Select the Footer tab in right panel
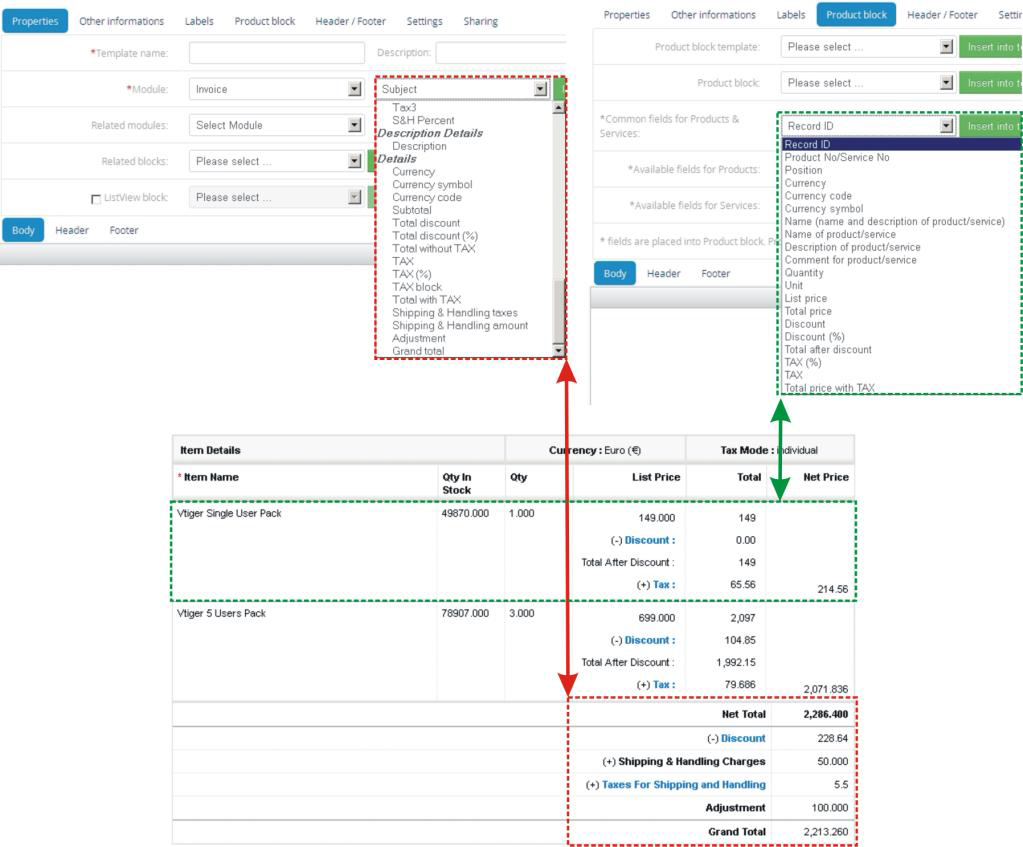This screenshot has width=1023, height=847. pyautogui.click(x=716, y=273)
